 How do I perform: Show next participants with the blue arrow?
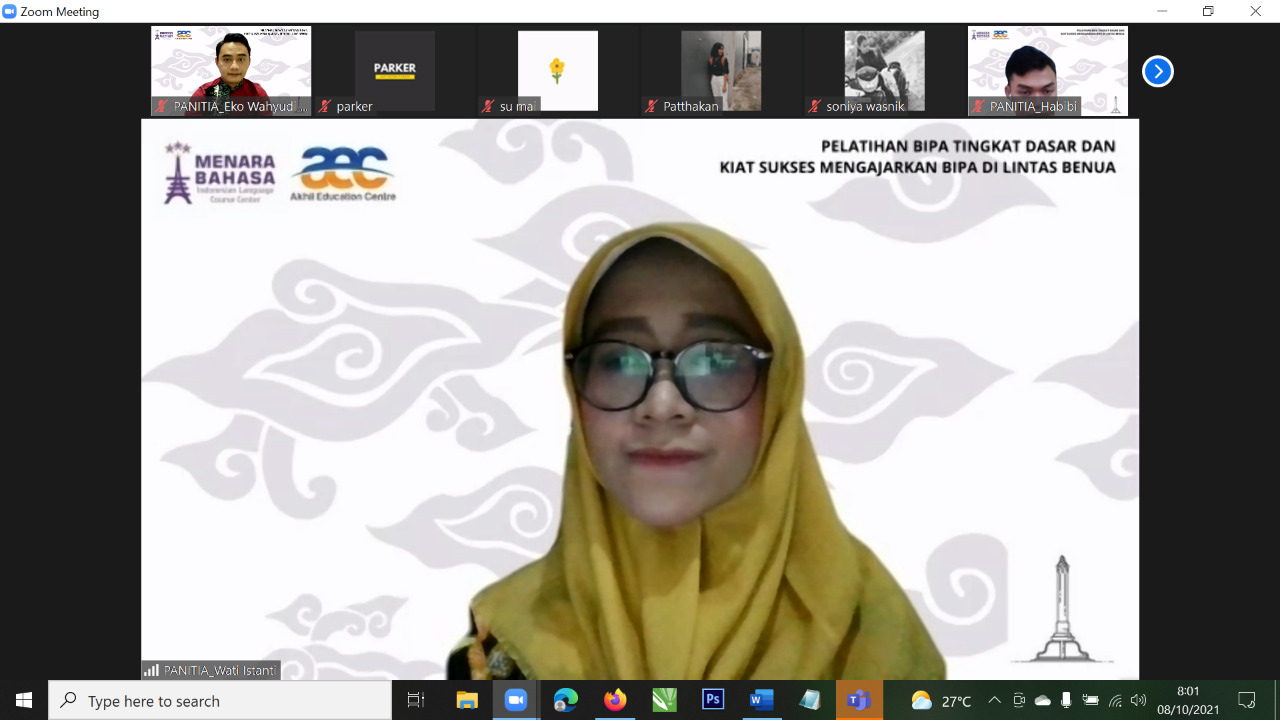(x=1157, y=71)
